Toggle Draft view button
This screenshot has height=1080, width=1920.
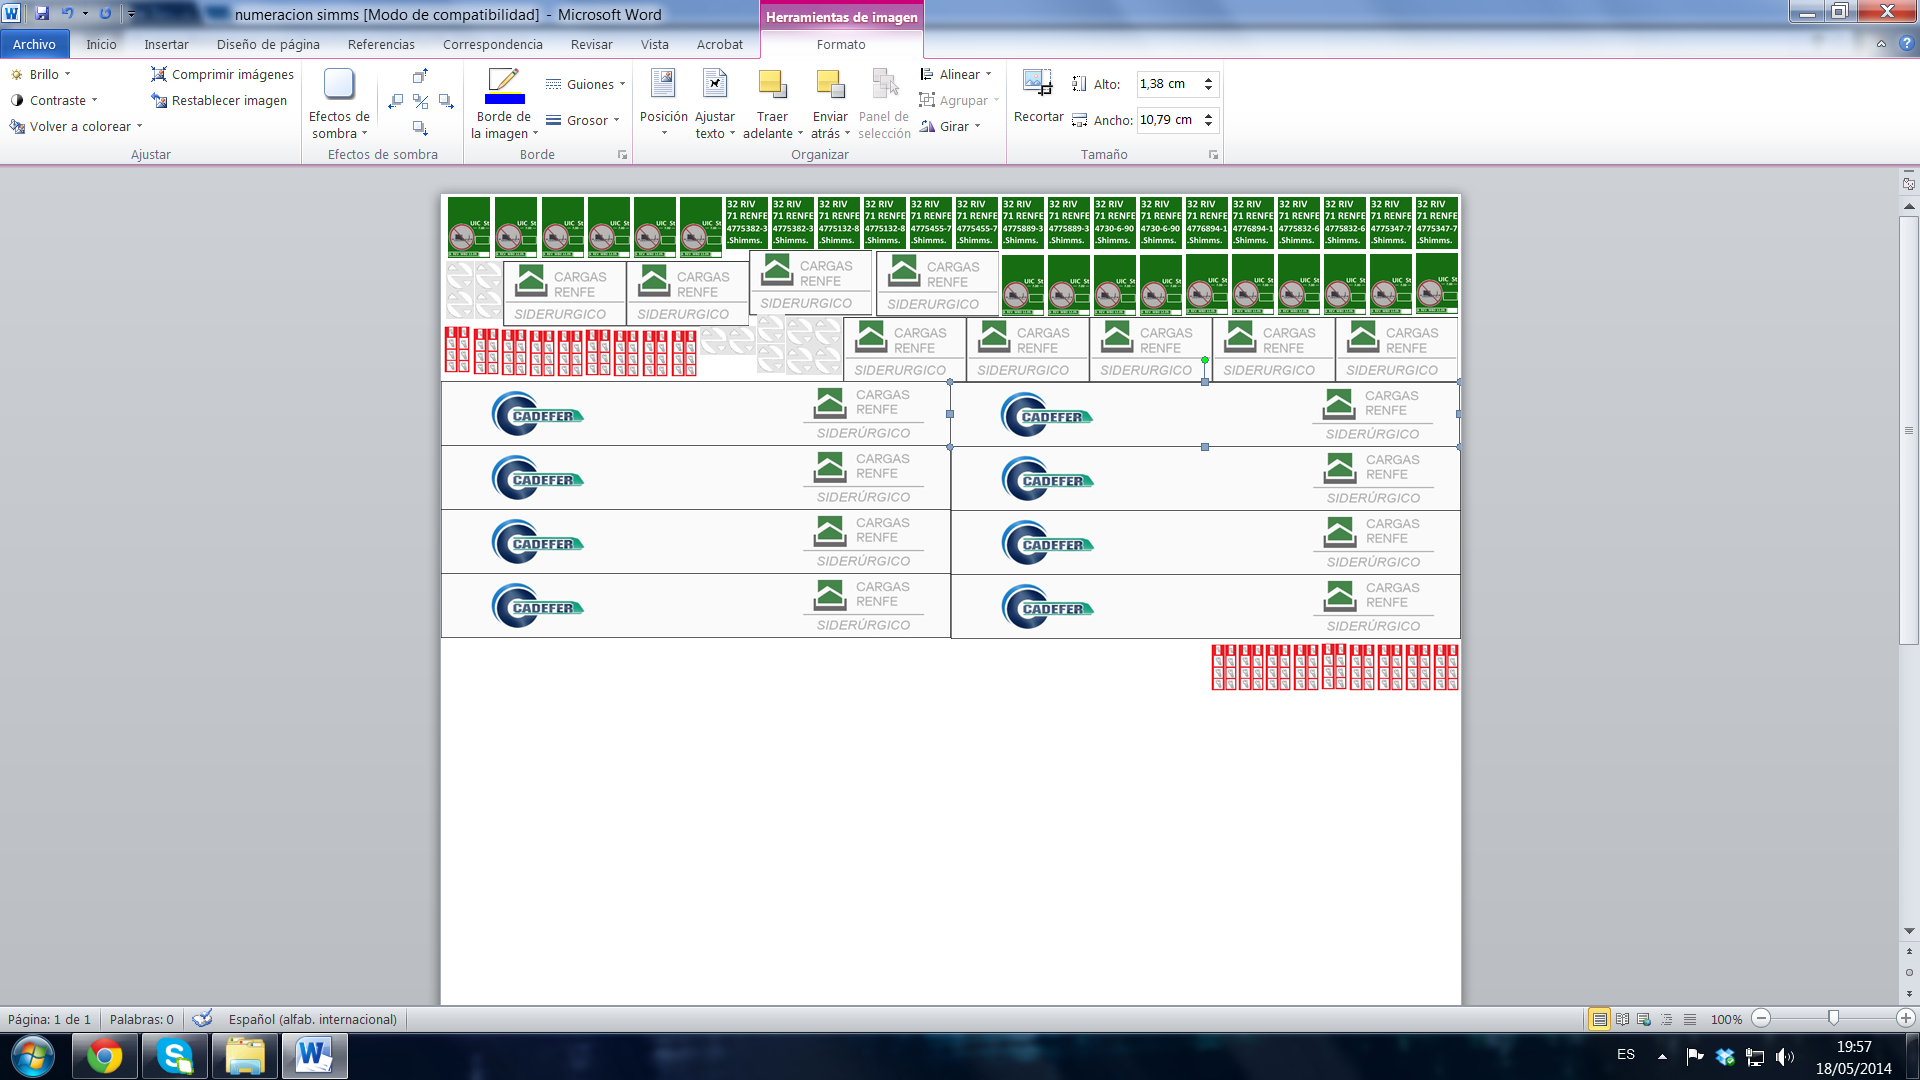[1690, 1019]
